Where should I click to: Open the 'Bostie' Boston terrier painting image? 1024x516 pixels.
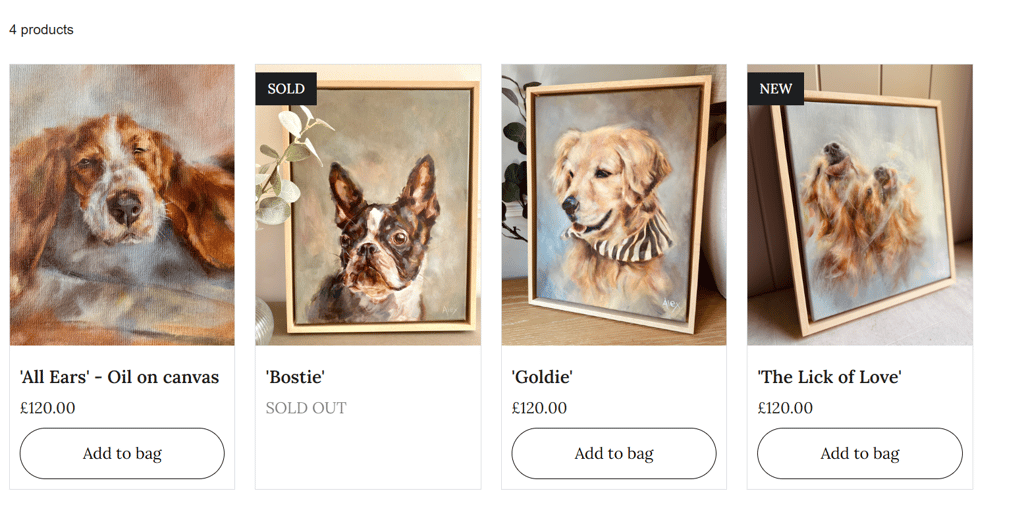368,204
